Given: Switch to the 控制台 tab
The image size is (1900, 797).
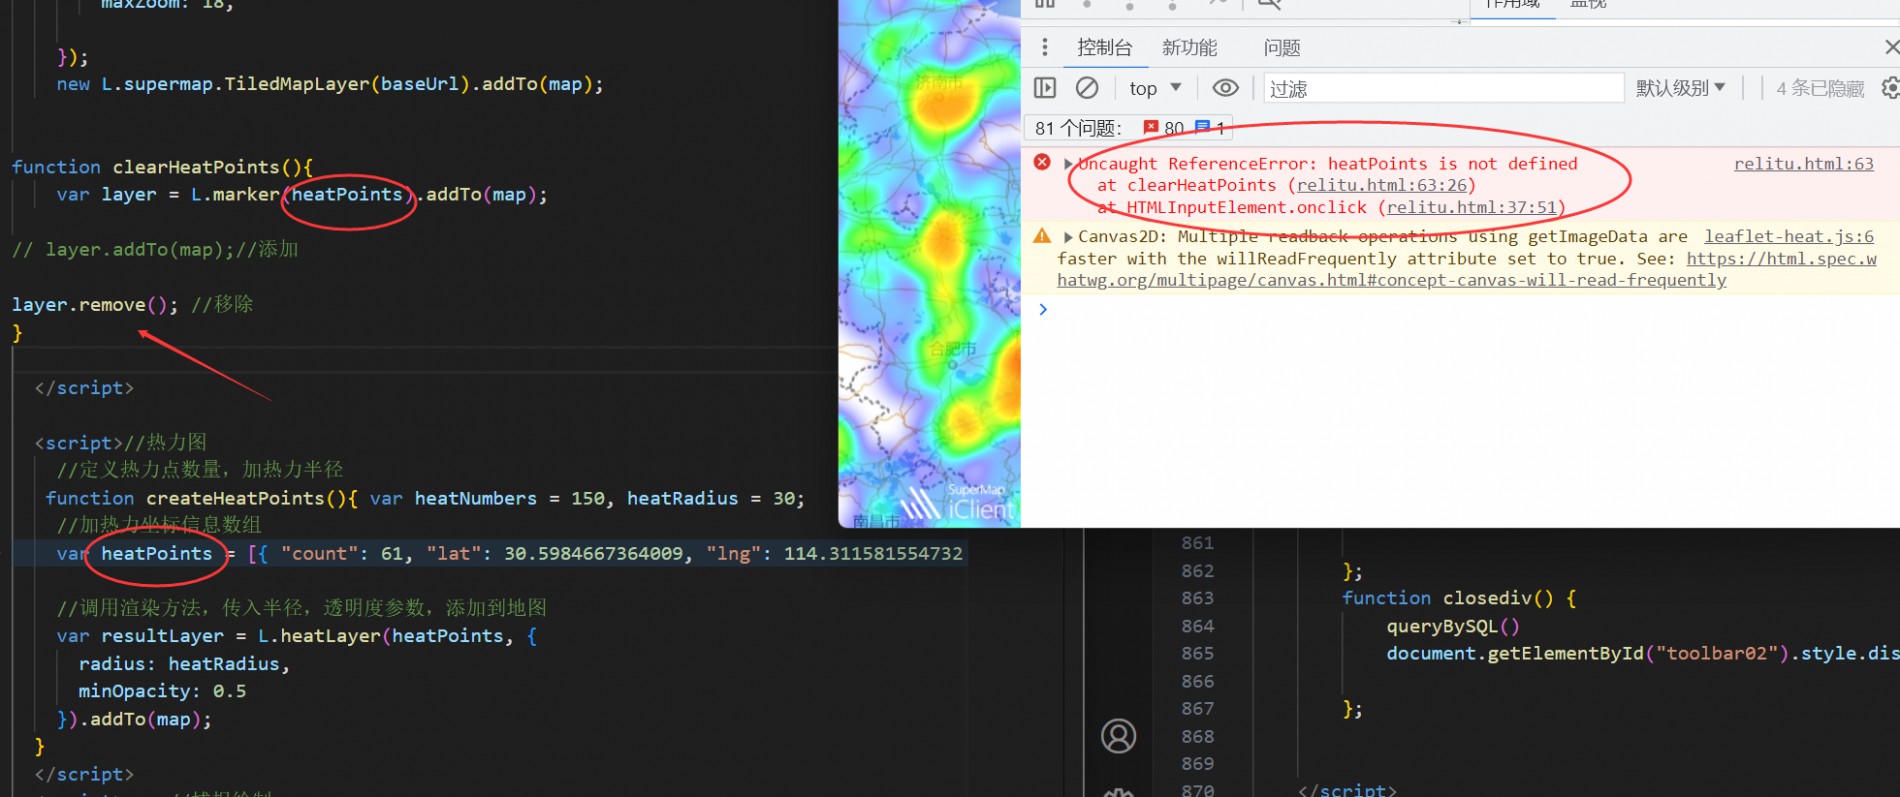Looking at the screenshot, I should pos(1104,47).
